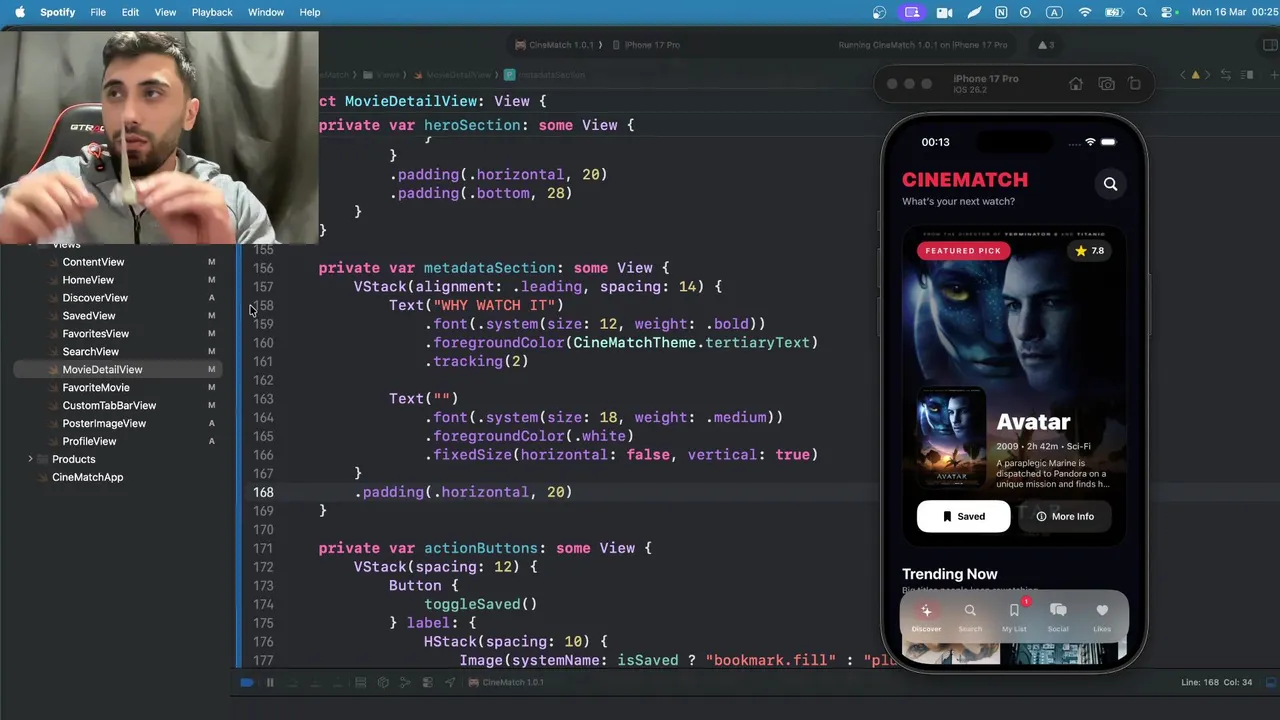Tap the 7.8 star rating badge

(x=1090, y=251)
